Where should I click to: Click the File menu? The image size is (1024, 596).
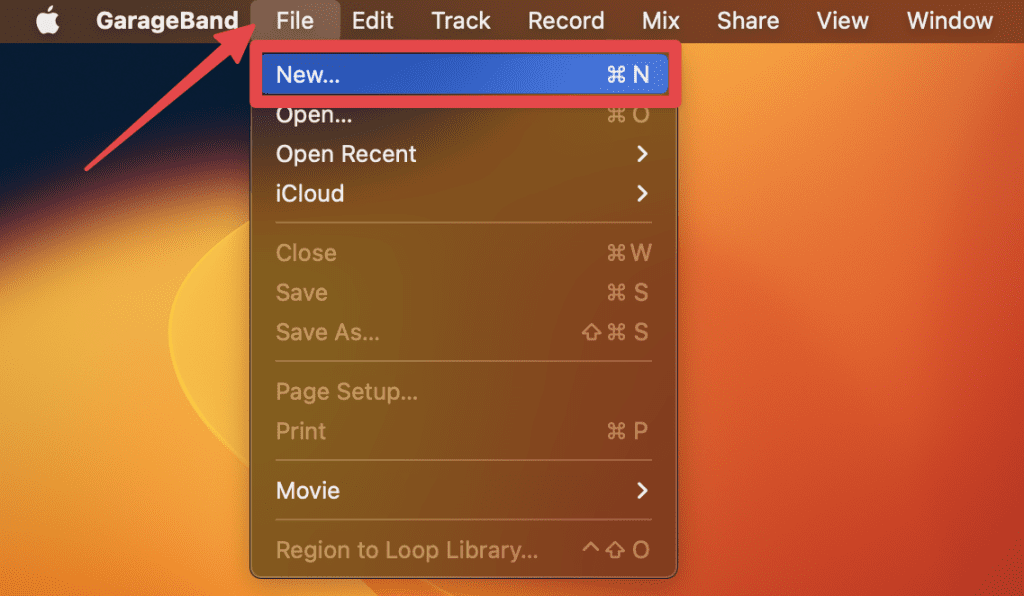(x=295, y=20)
